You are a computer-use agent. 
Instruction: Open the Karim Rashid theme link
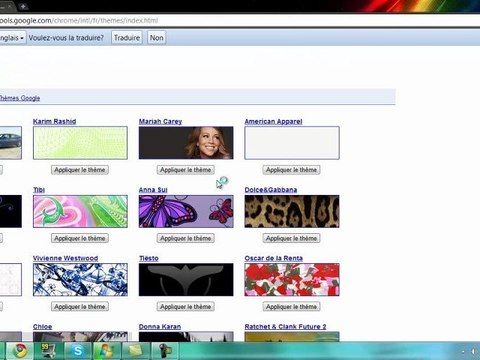(x=55, y=121)
